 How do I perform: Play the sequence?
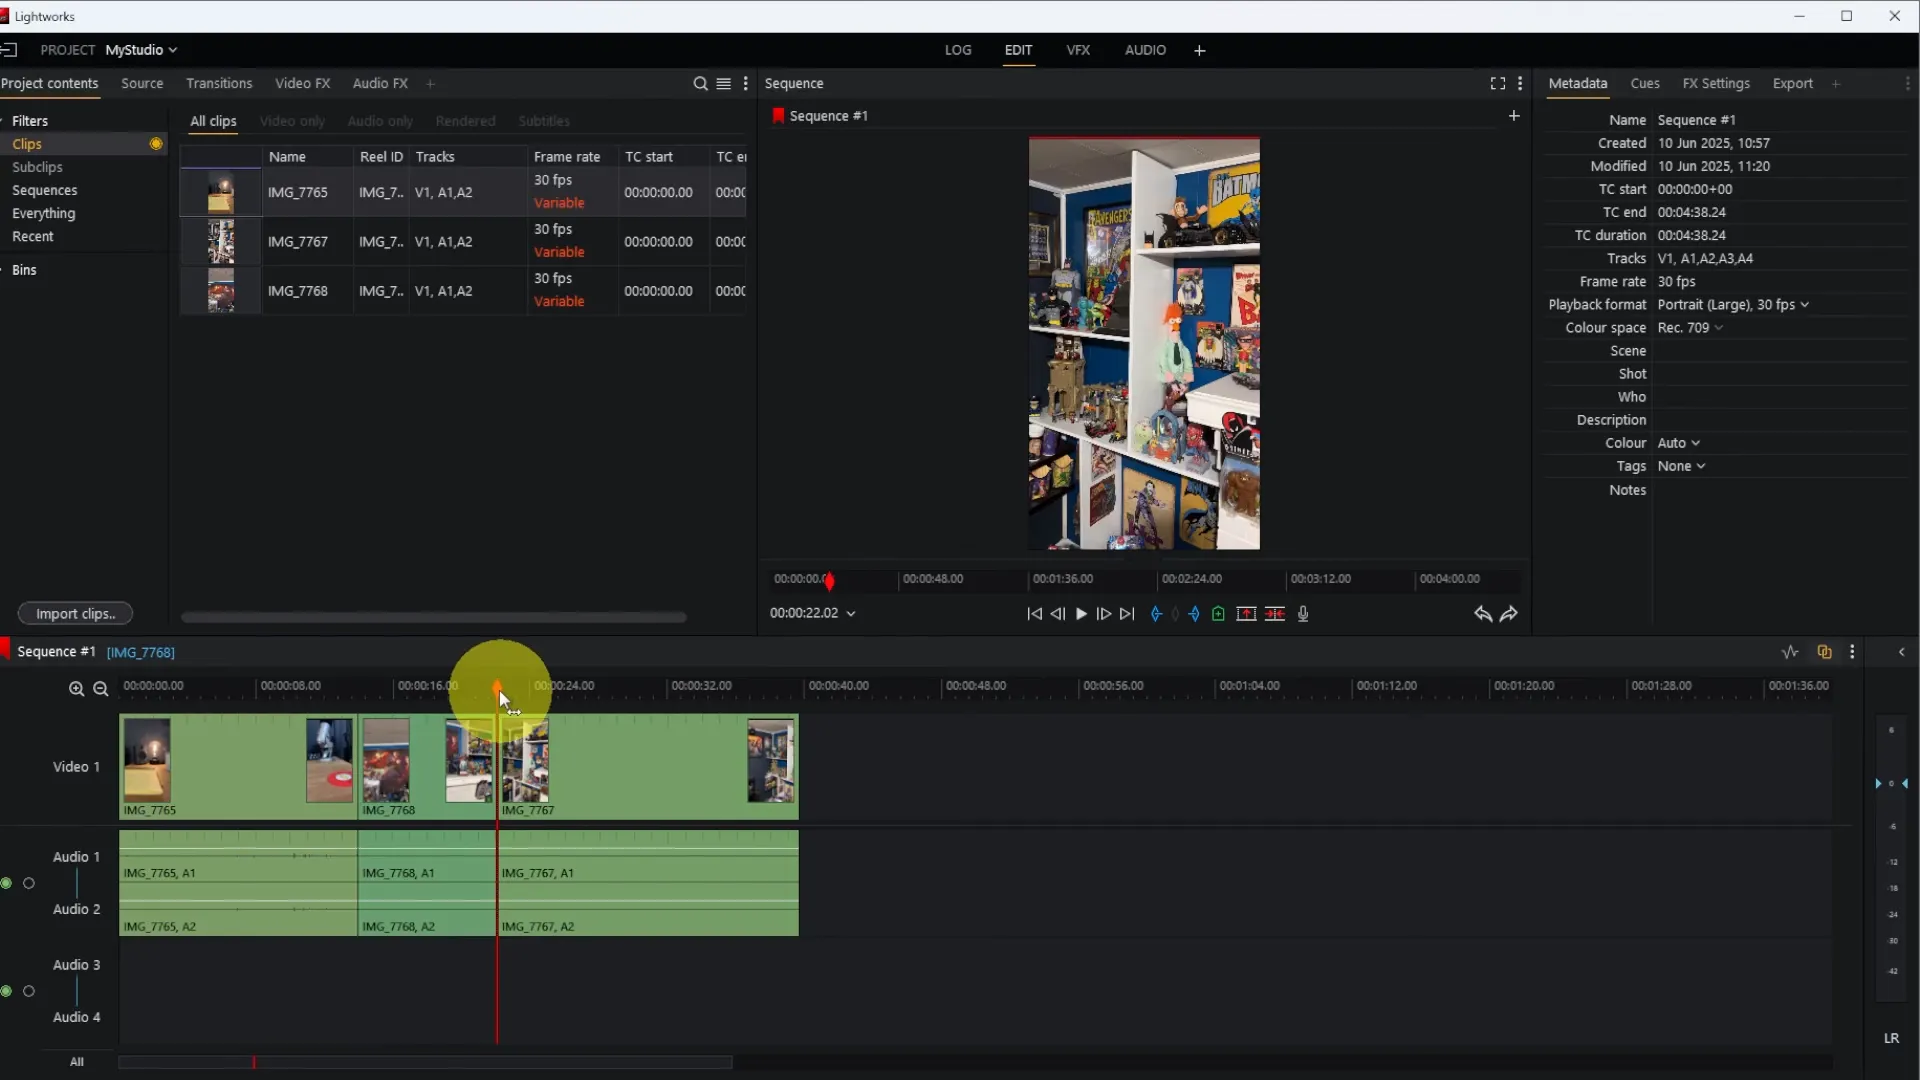(x=1081, y=614)
